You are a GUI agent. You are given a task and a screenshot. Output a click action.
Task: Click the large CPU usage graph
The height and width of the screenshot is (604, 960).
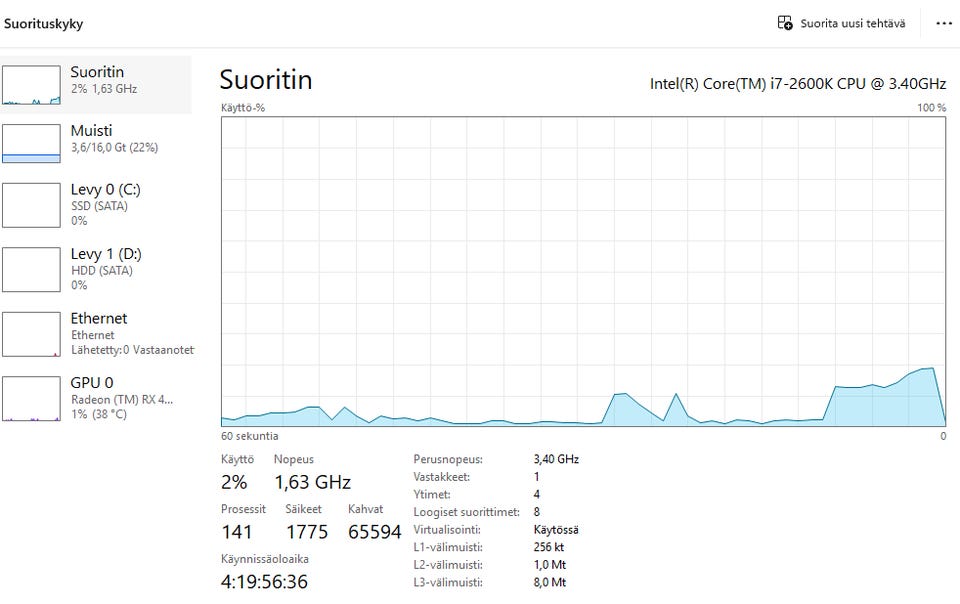click(583, 271)
